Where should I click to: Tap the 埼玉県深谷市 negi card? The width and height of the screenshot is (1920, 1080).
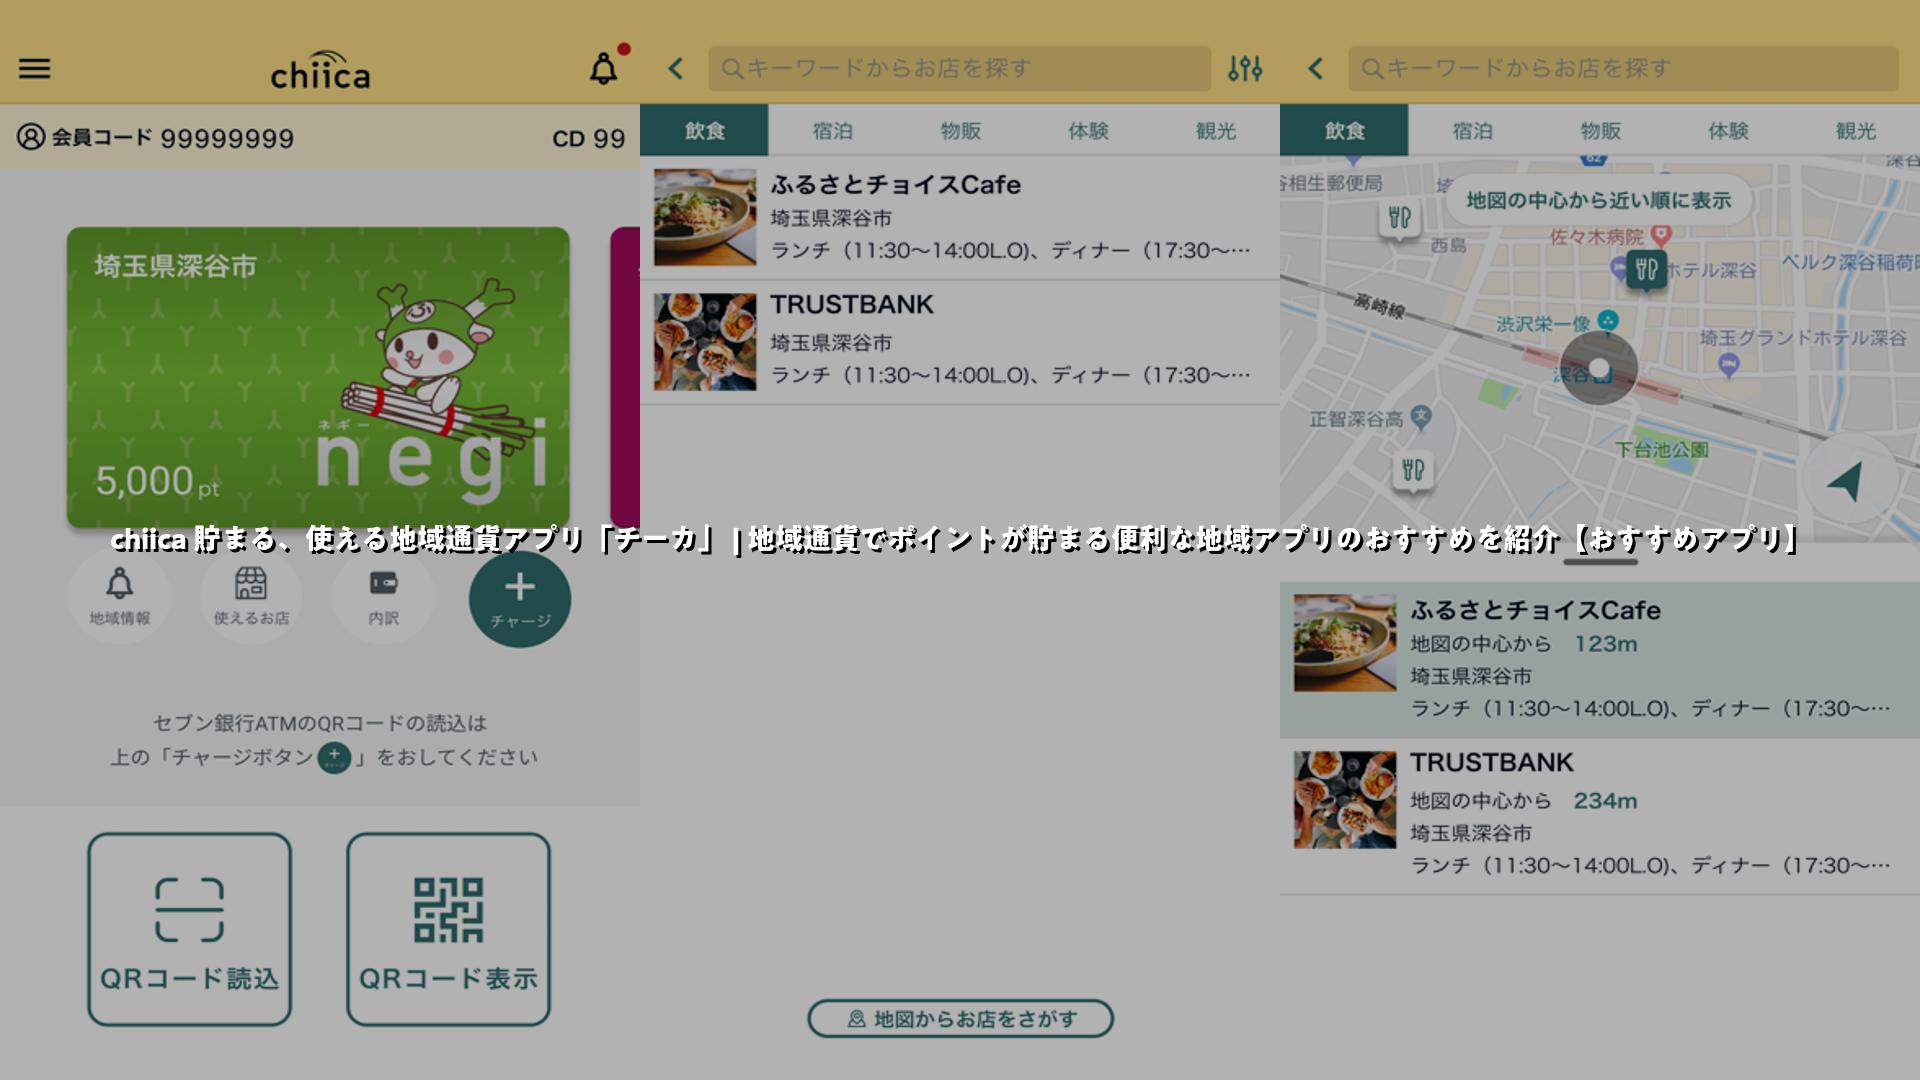coord(318,377)
